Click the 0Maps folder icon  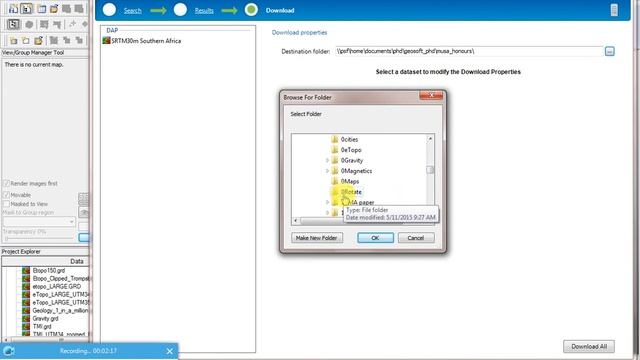[x=335, y=182]
